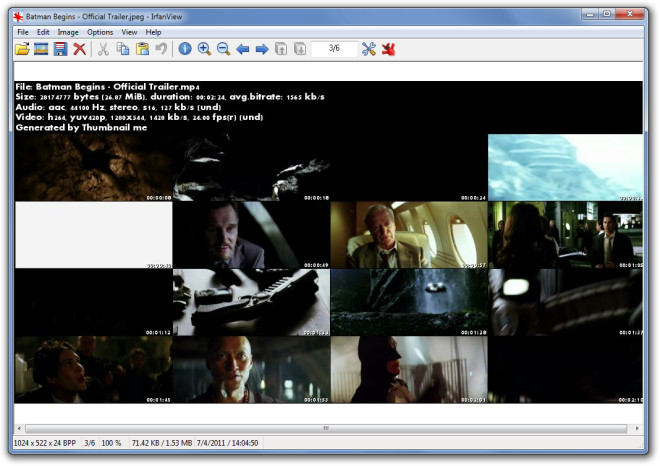Open the Image menu
The width and height of the screenshot is (660, 466).
[x=68, y=32]
